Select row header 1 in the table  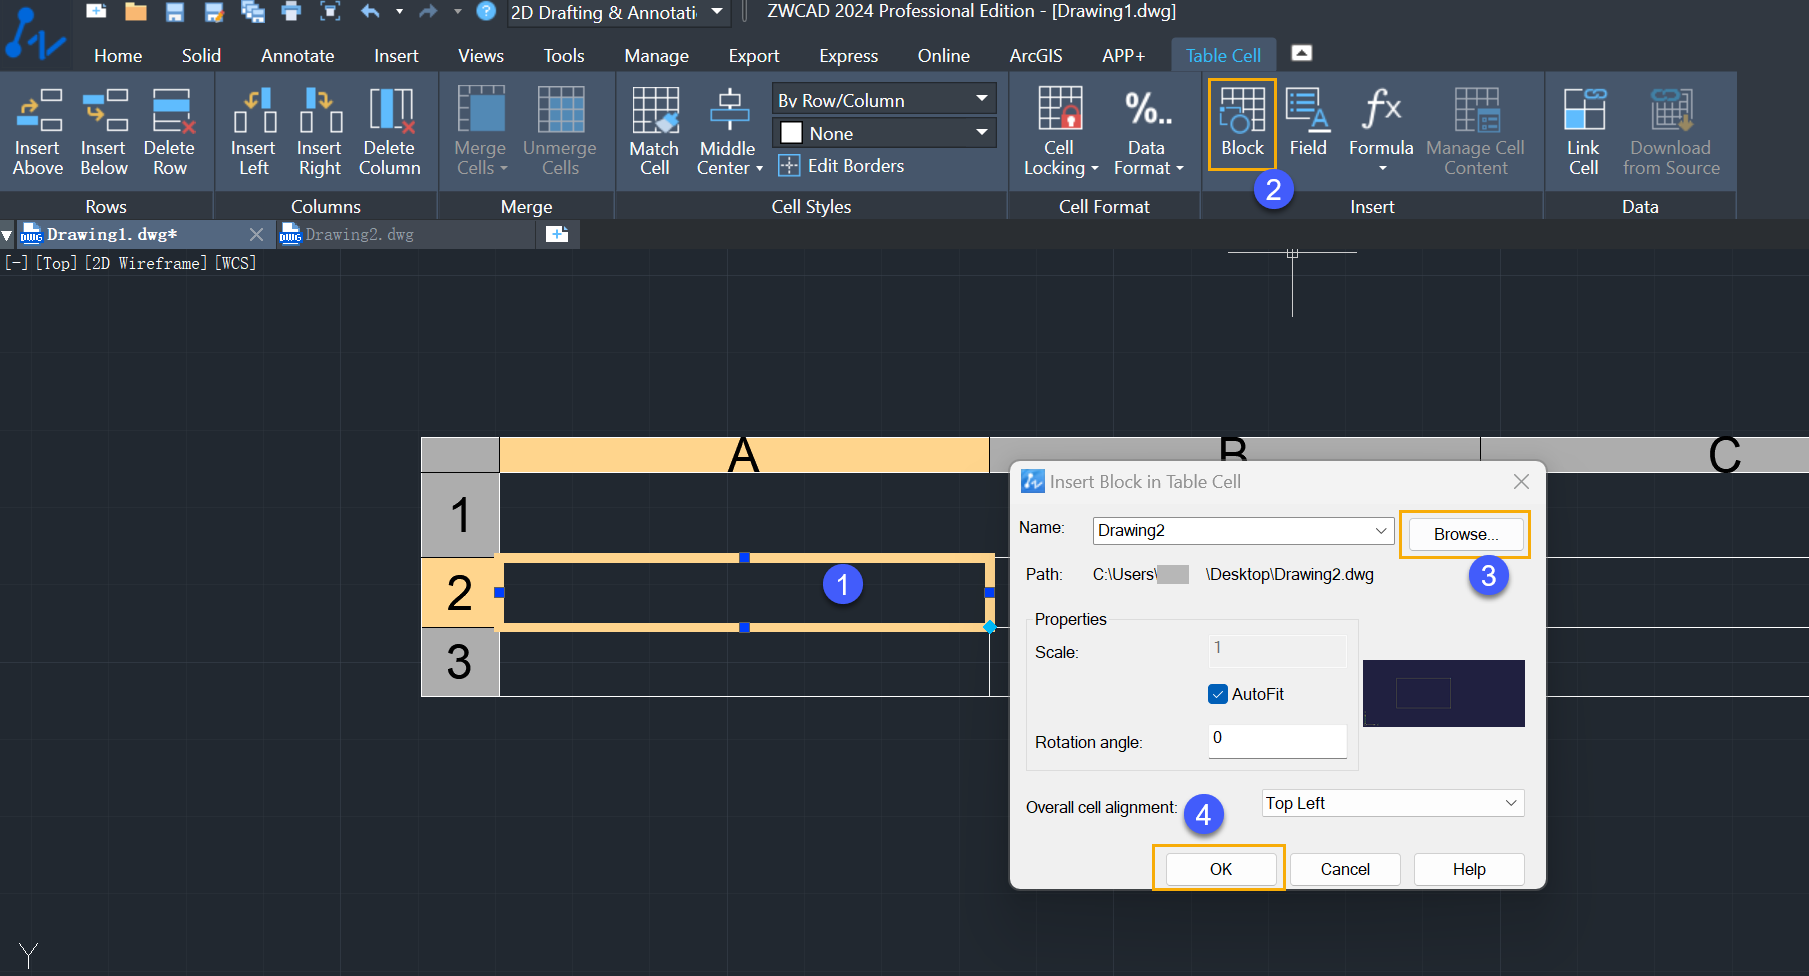point(460,514)
